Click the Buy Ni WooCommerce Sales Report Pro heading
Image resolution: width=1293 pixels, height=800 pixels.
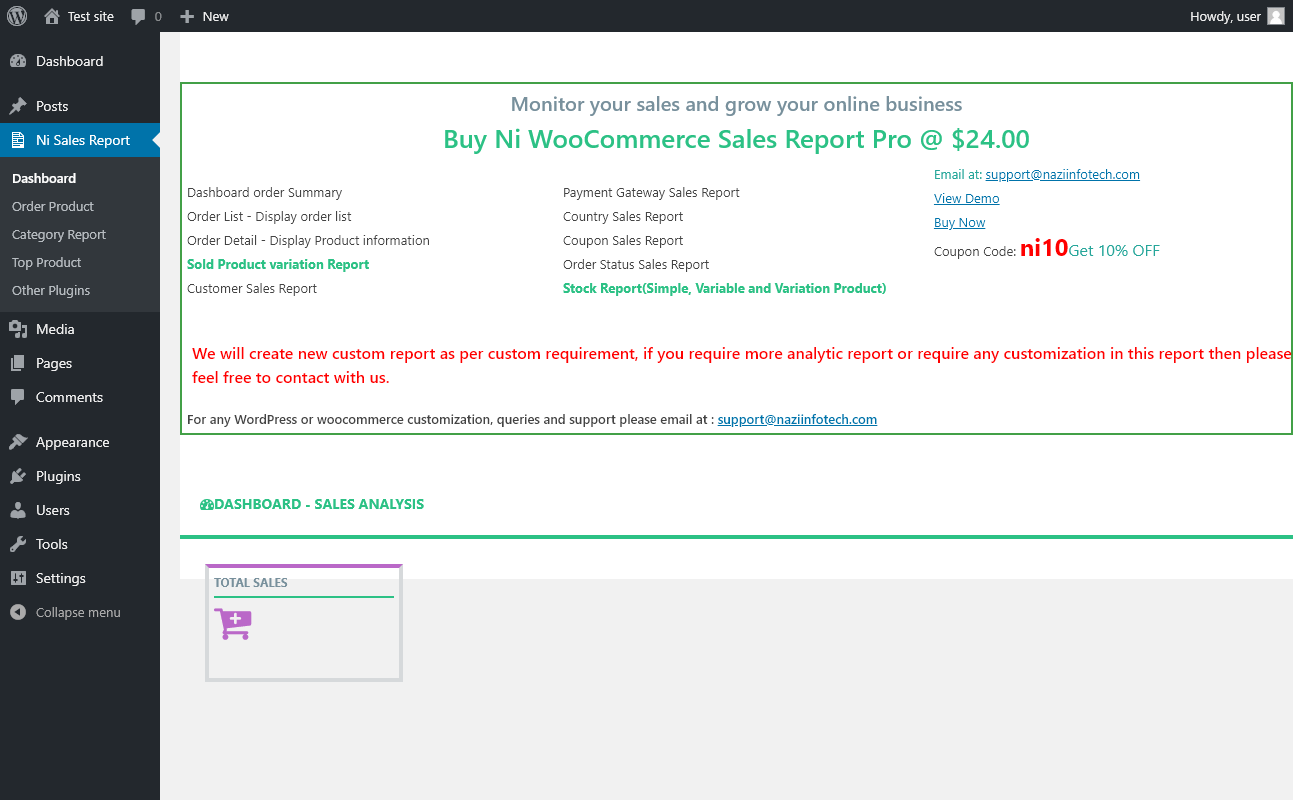coord(736,139)
